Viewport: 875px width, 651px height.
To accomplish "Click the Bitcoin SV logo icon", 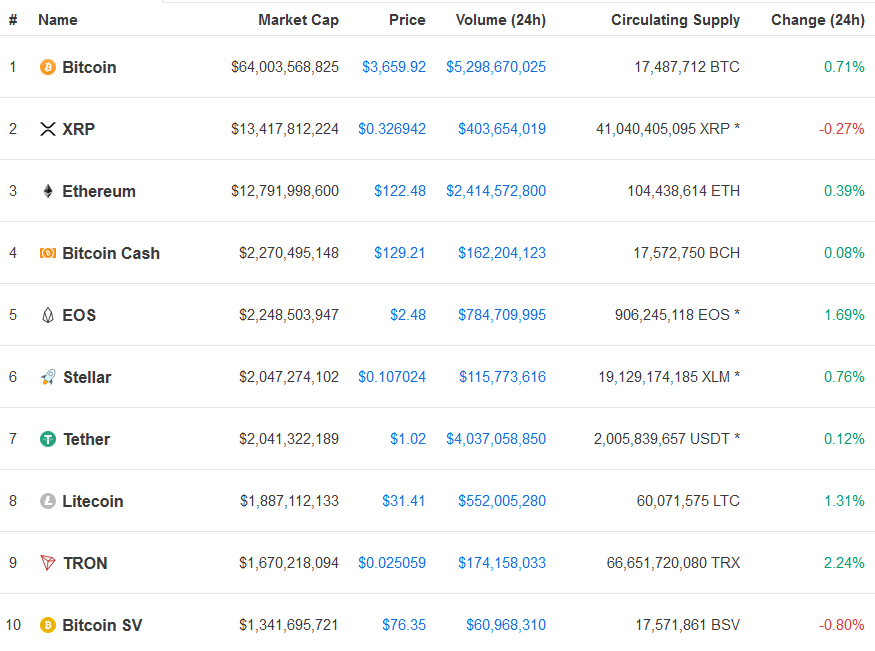I will pos(47,625).
